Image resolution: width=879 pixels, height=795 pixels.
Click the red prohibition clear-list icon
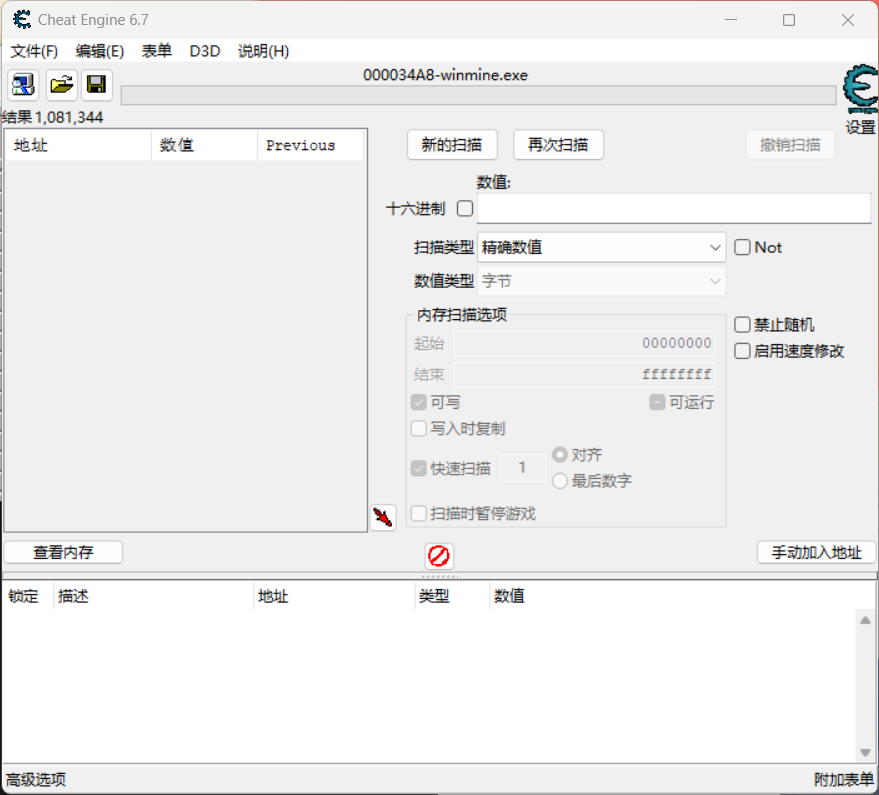coord(439,556)
